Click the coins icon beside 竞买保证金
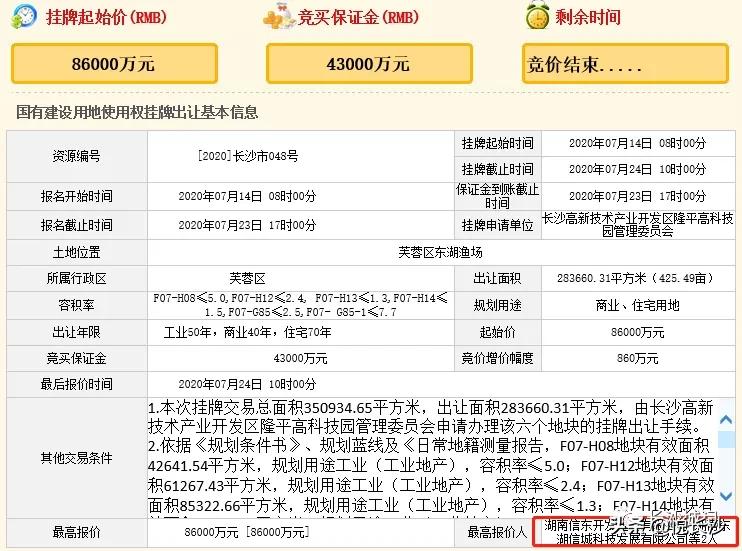The width and height of the screenshot is (742, 551). (x=279, y=17)
